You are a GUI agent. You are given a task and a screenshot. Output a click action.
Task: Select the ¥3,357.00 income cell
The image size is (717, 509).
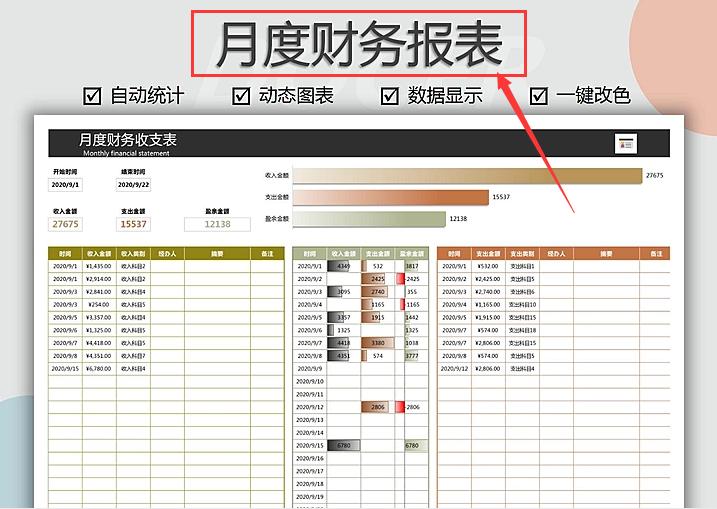[99, 317]
